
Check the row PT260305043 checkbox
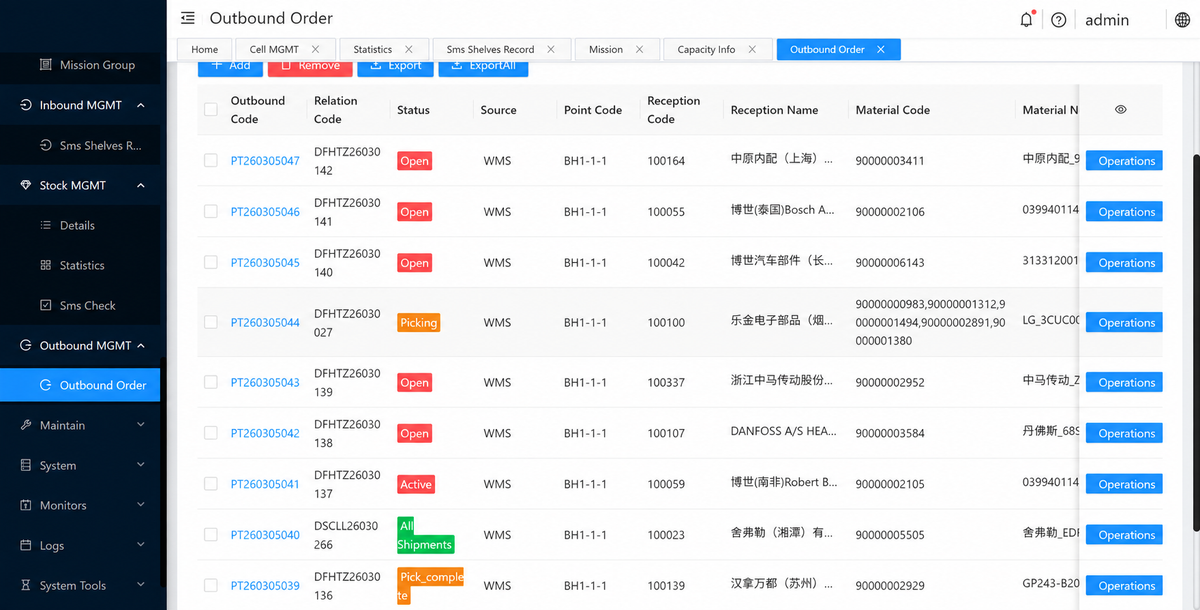point(211,382)
